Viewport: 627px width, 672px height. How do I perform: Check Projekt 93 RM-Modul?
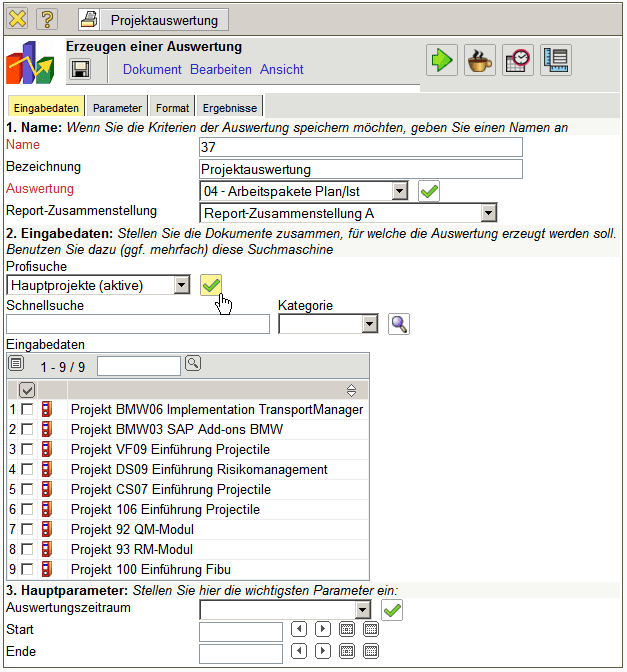(27, 549)
